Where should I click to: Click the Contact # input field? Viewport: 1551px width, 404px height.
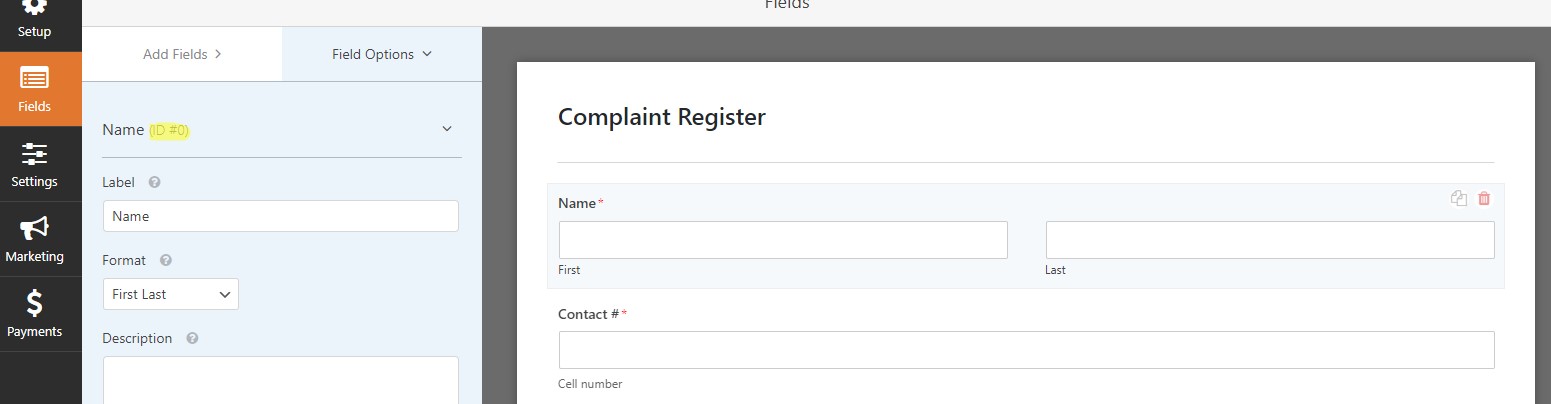coord(1027,350)
